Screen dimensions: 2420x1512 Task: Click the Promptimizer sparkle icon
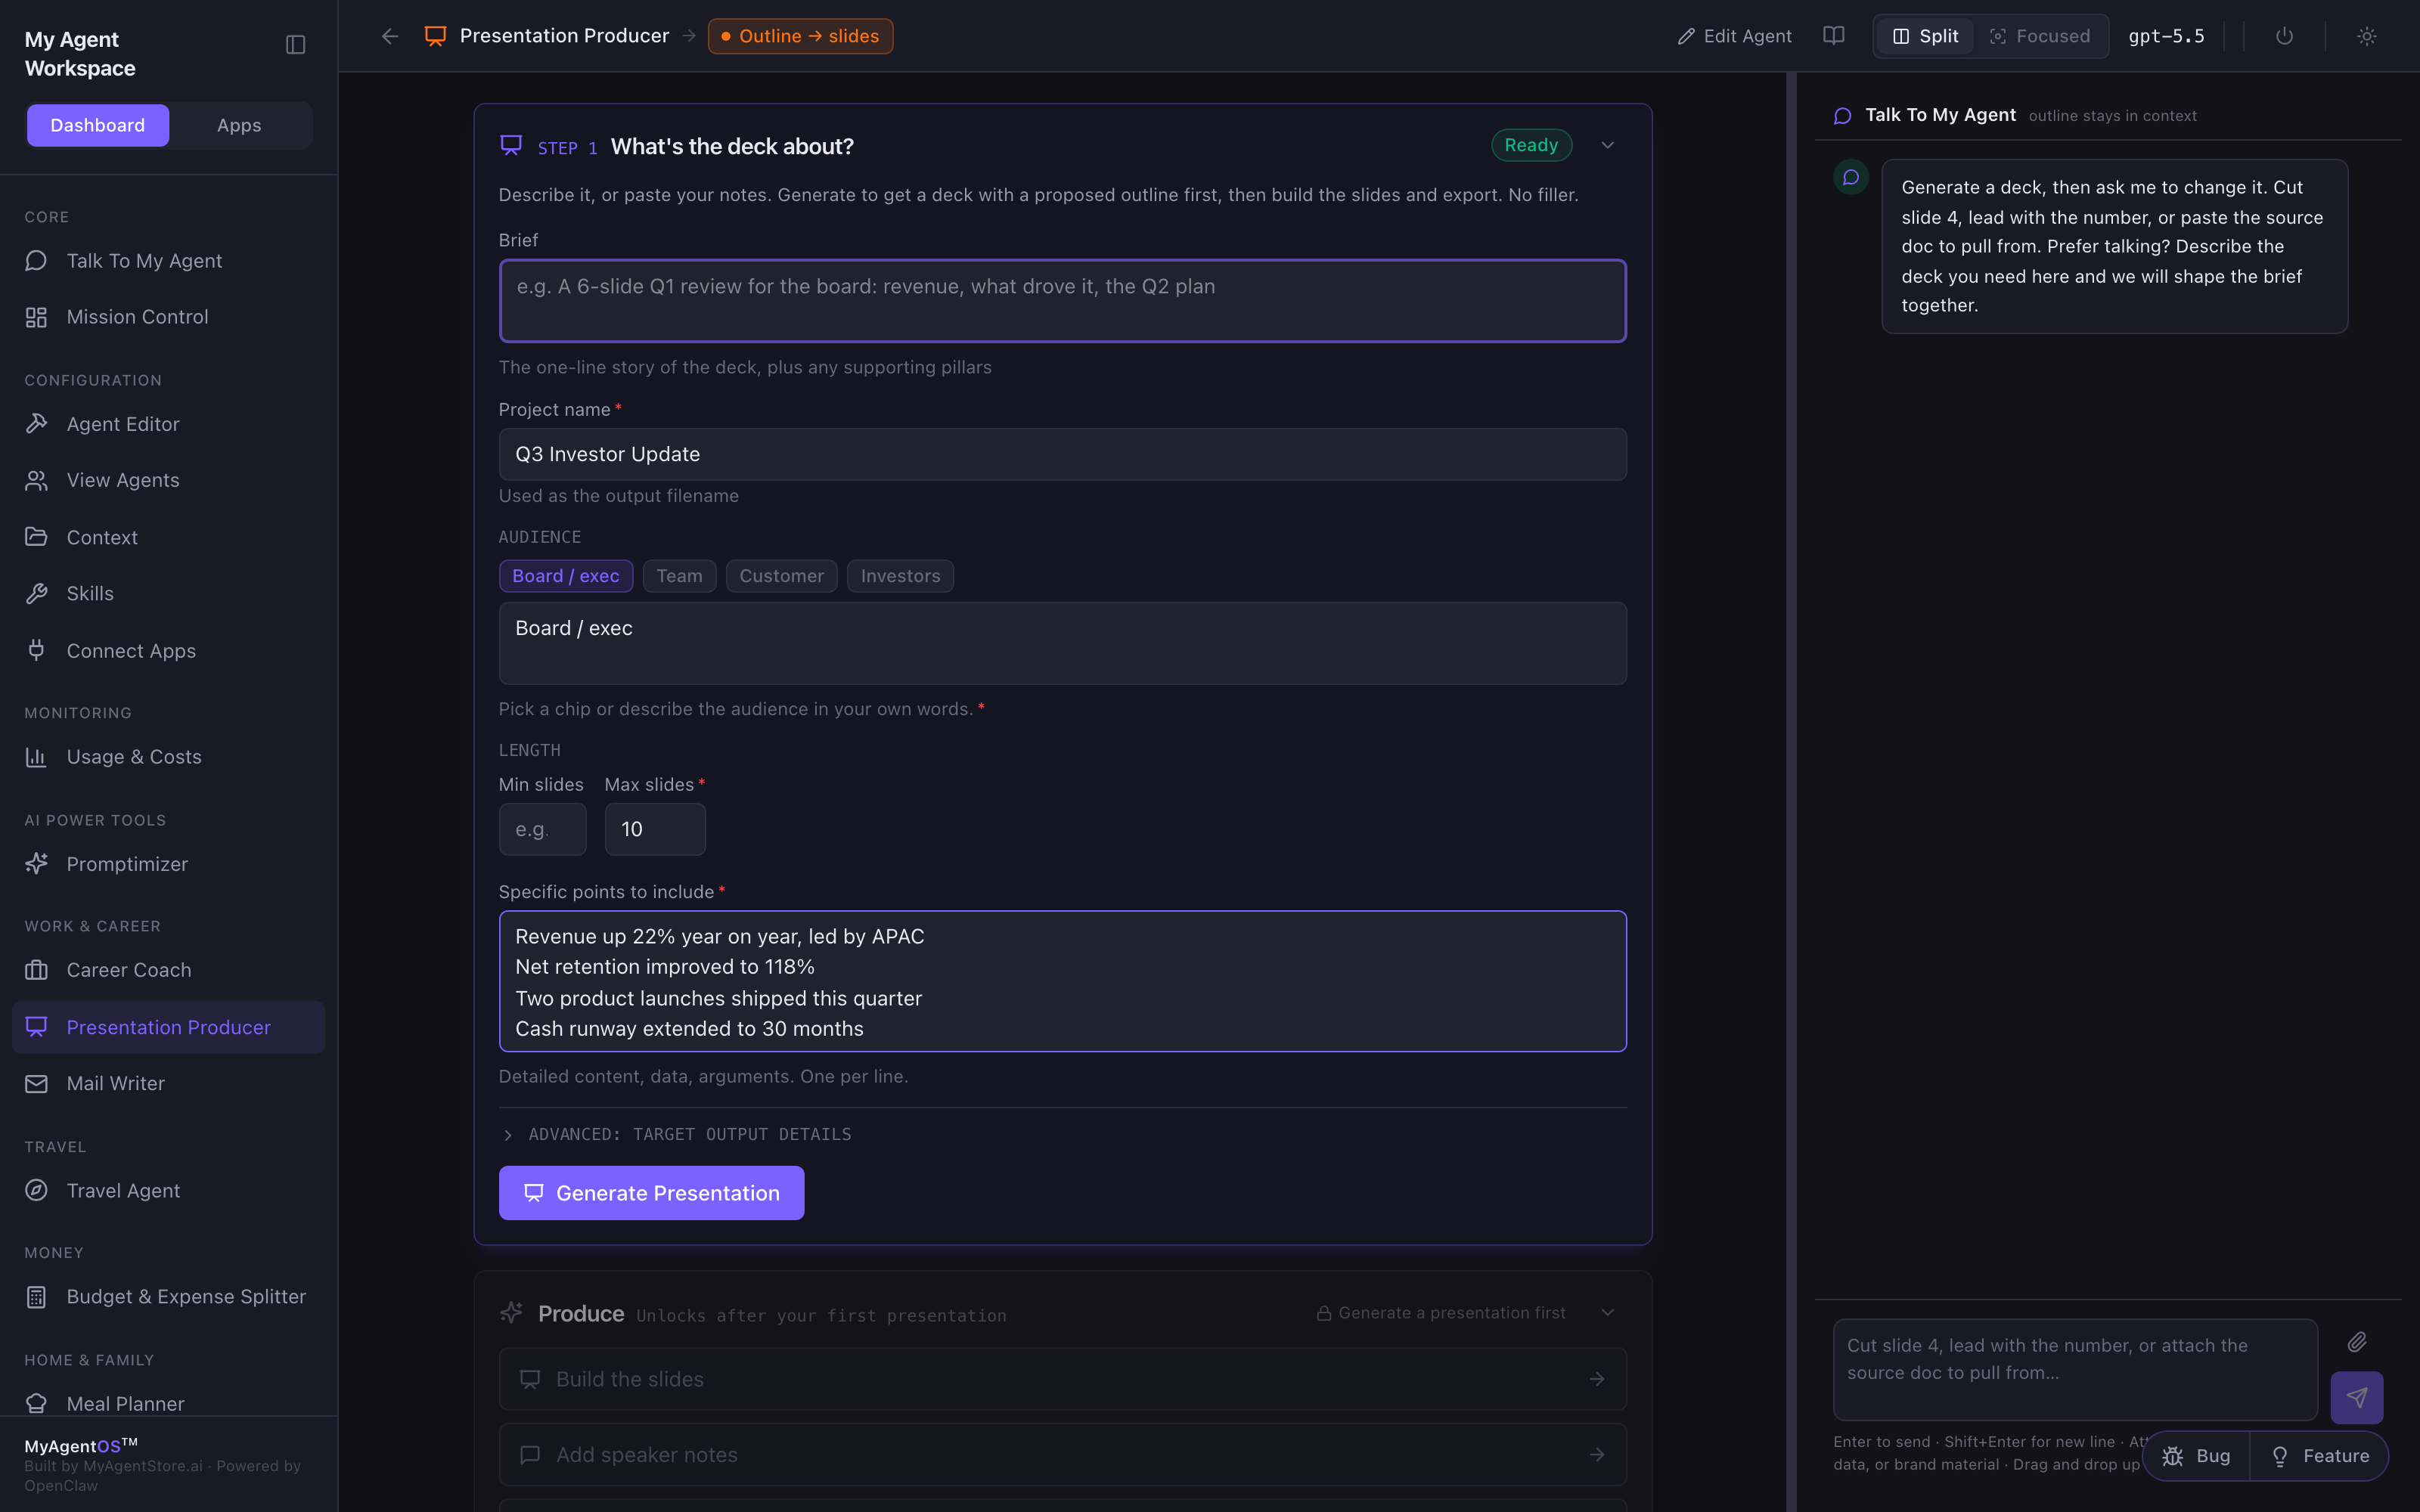[36, 863]
